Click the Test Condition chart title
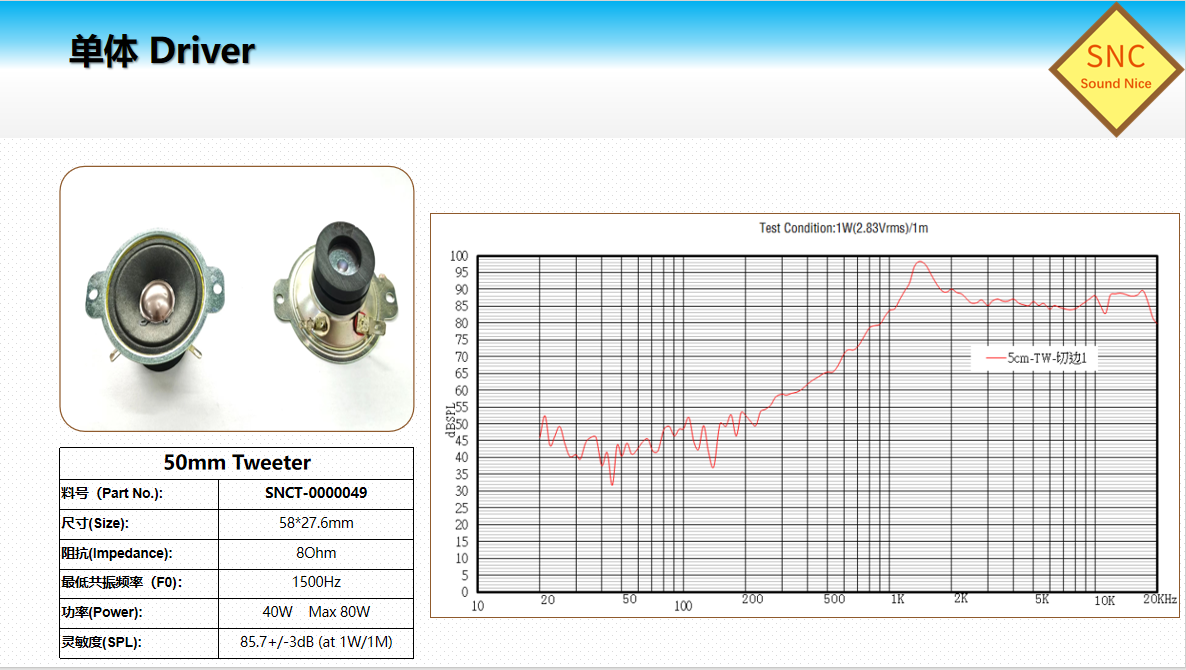This screenshot has width=1186, height=670. 843,228
